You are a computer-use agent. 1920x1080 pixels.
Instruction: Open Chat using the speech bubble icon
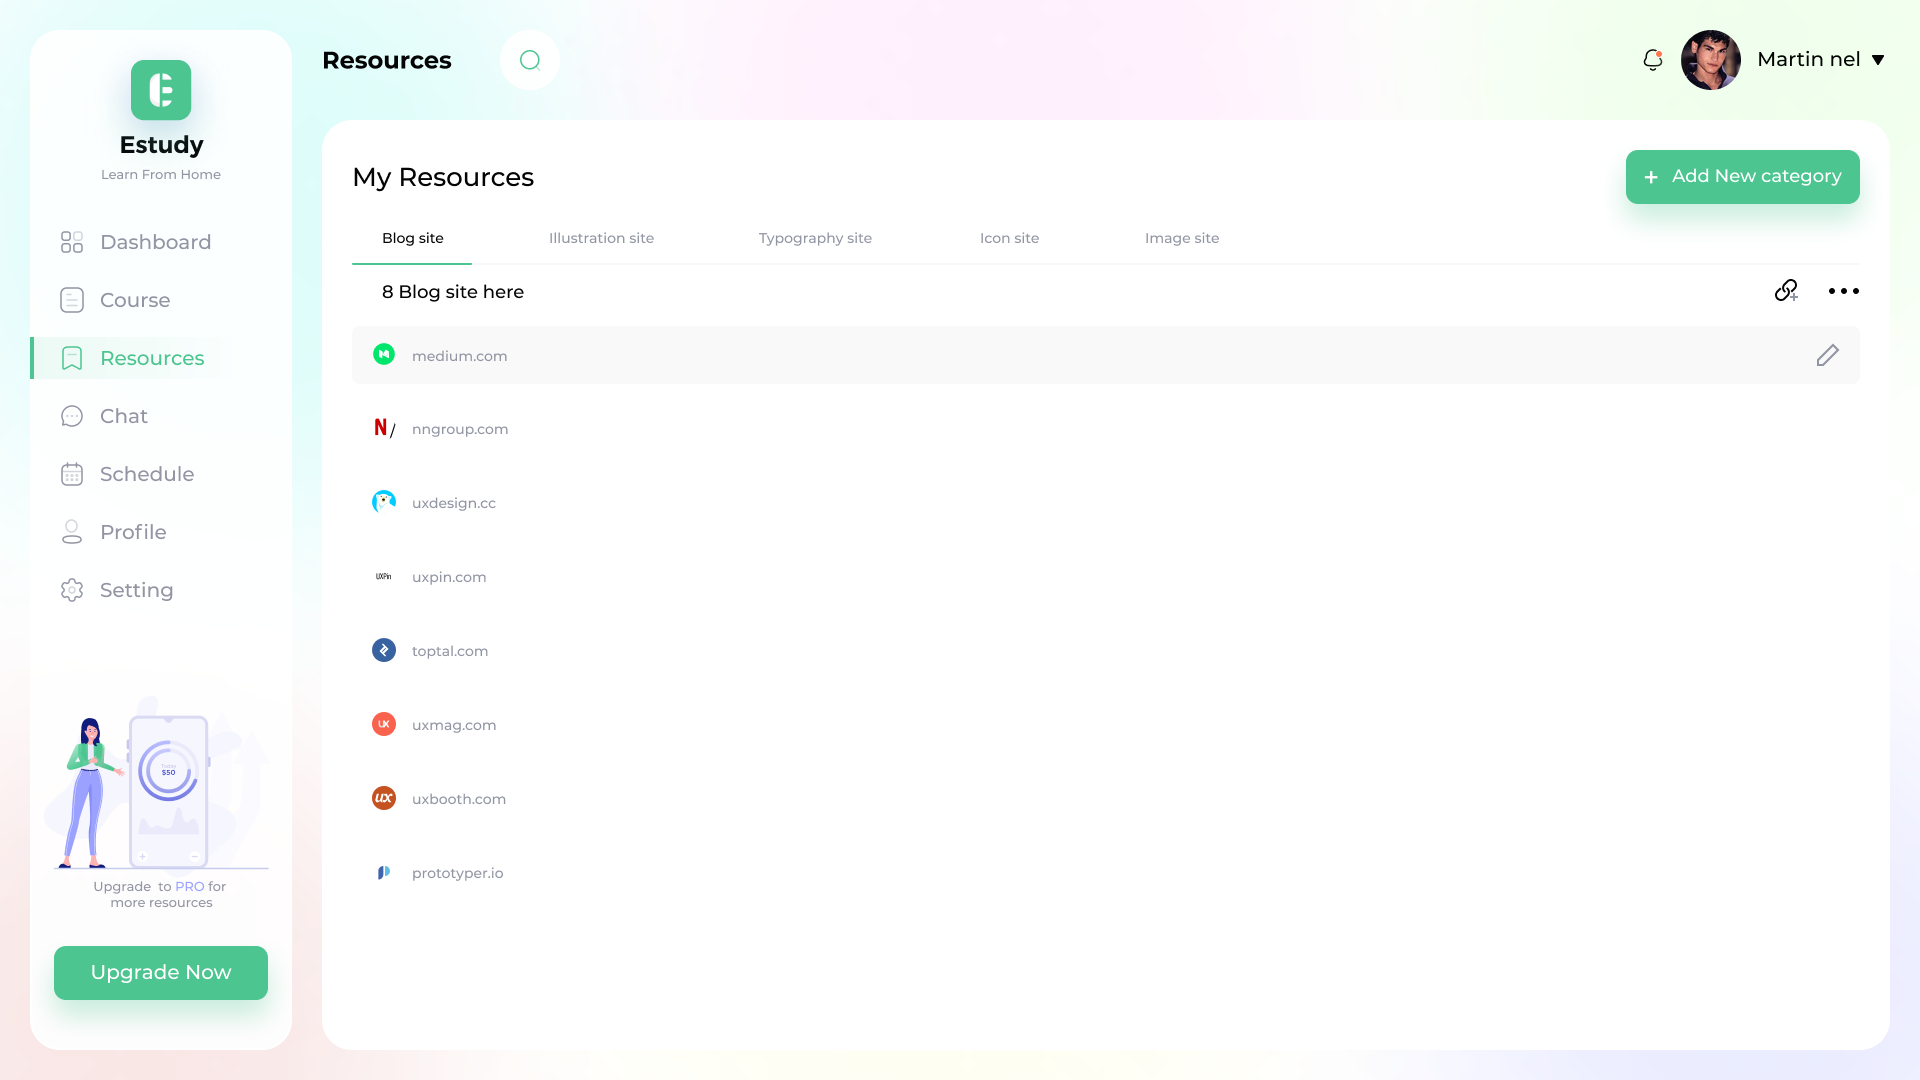[x=71, y=416]
